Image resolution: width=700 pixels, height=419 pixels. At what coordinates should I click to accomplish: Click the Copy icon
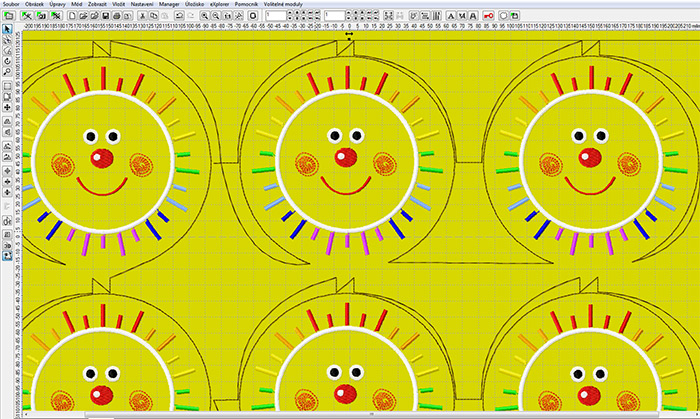point(154,16)
